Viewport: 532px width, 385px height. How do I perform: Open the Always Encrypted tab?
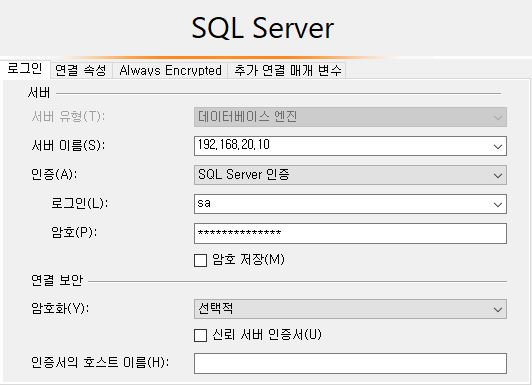pyautogui.click(x=170, y=71)
